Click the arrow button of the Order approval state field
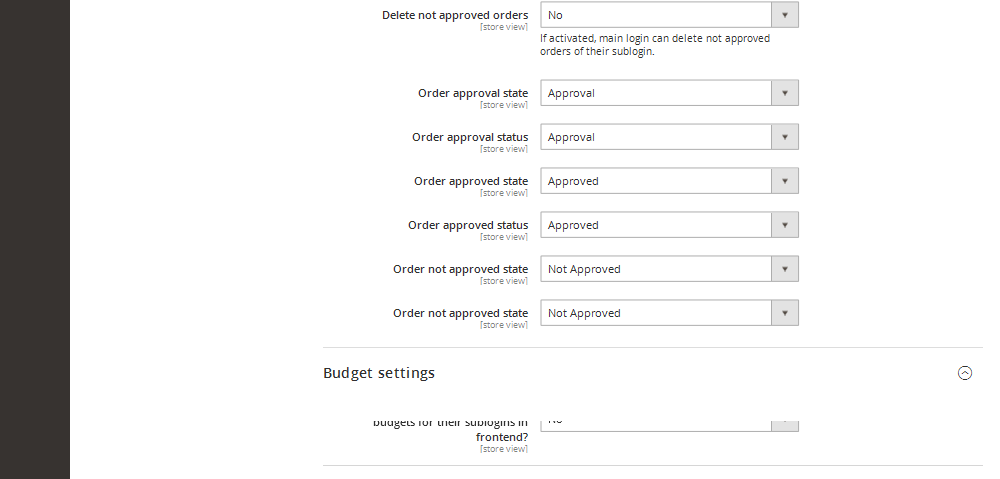This screenshot has height=479, width=1000. click(x=785, y=93)
